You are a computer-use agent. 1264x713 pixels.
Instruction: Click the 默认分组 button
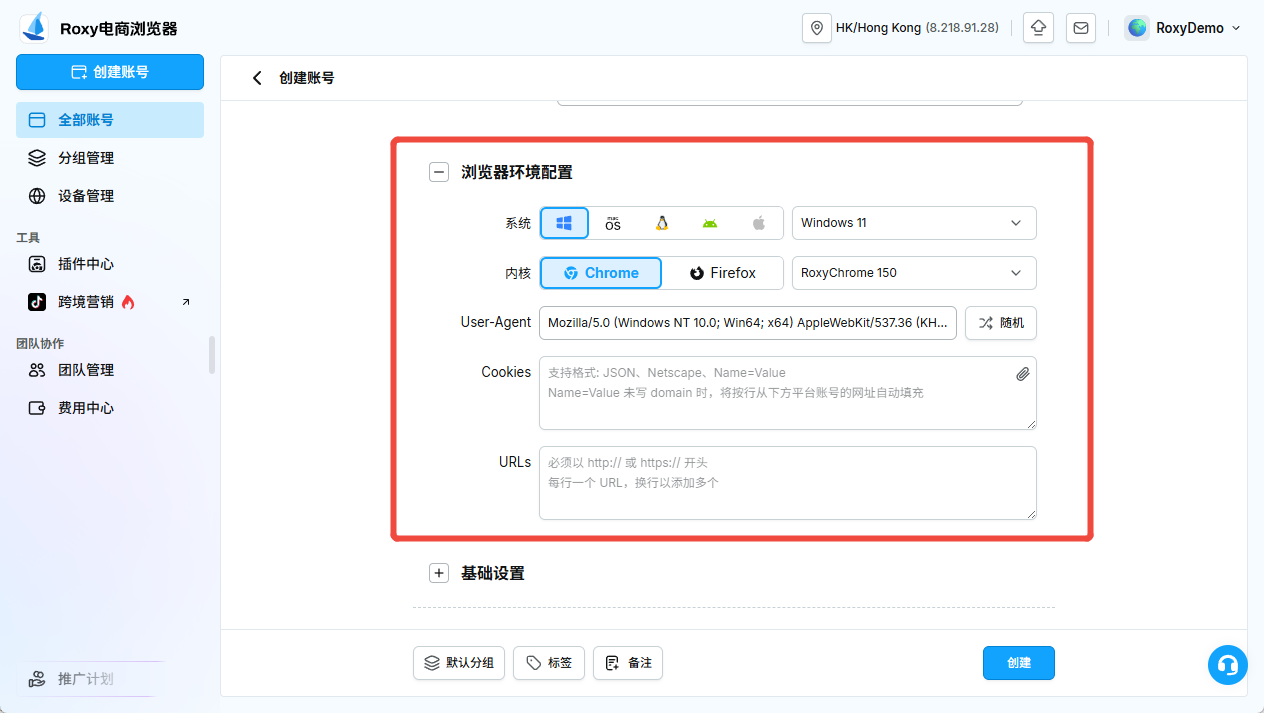[459, 663]
